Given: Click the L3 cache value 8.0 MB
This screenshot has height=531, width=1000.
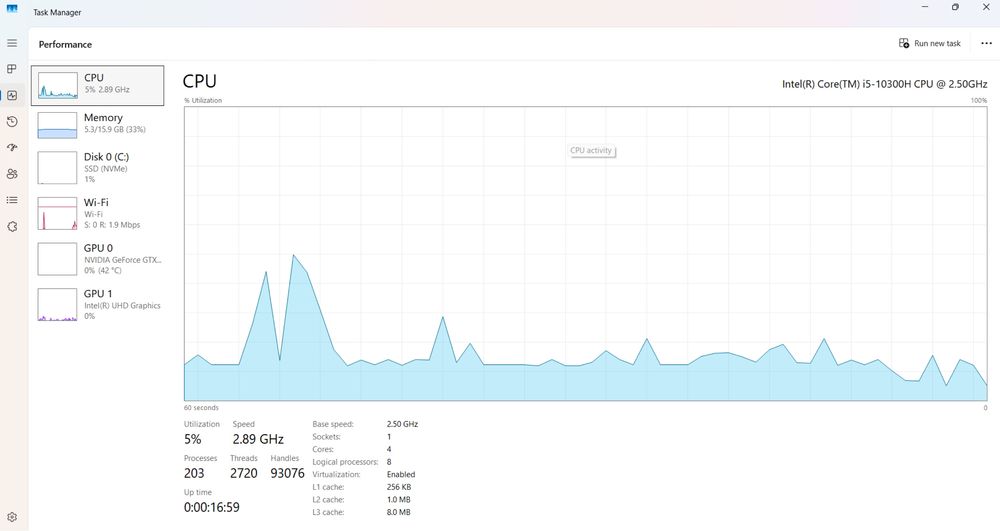Looking at the screenshot, I should point(399,512).
